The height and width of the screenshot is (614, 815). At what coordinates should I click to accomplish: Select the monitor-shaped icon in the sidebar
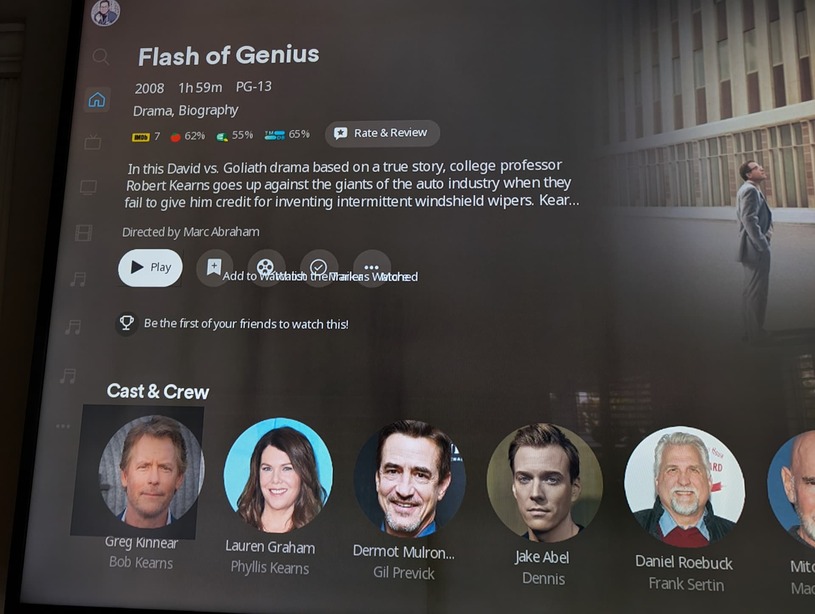[x=88, y=187]
